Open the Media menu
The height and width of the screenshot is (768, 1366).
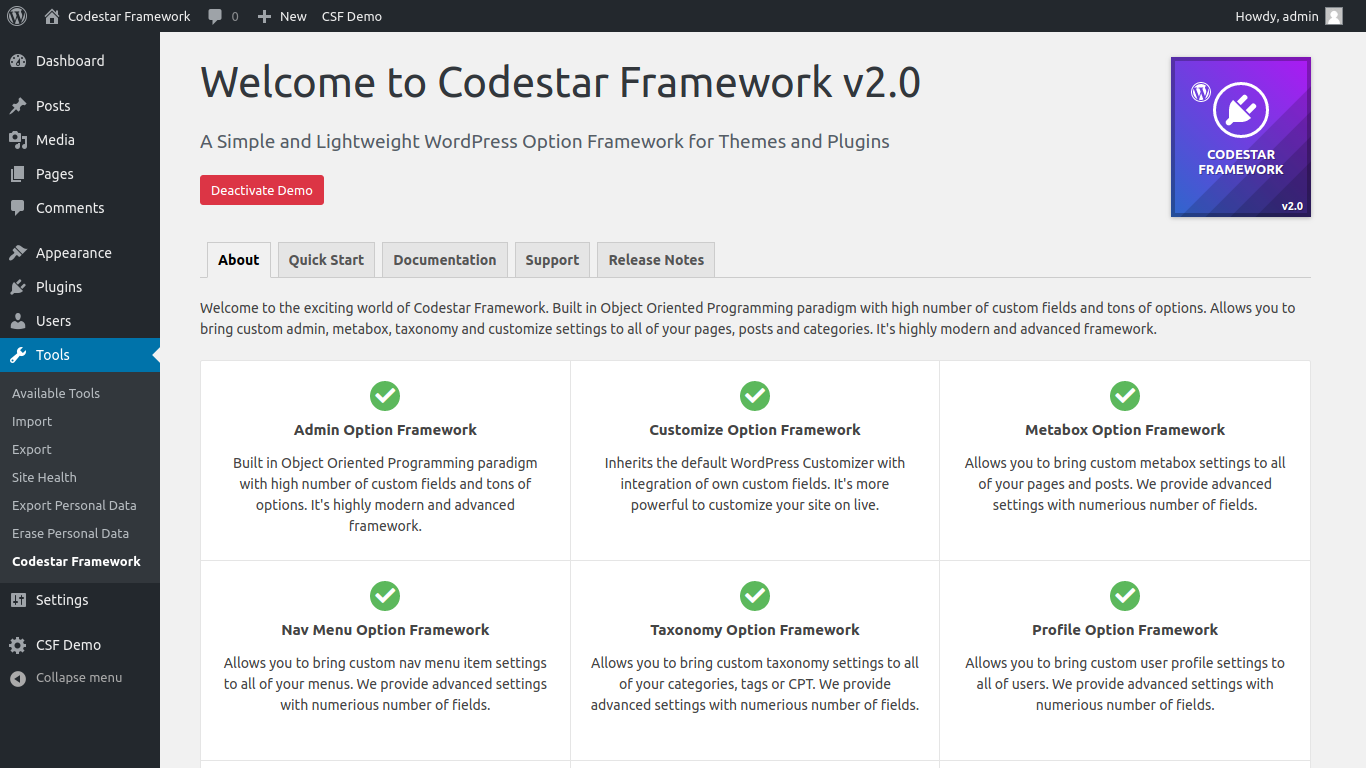tap(55, 140)
